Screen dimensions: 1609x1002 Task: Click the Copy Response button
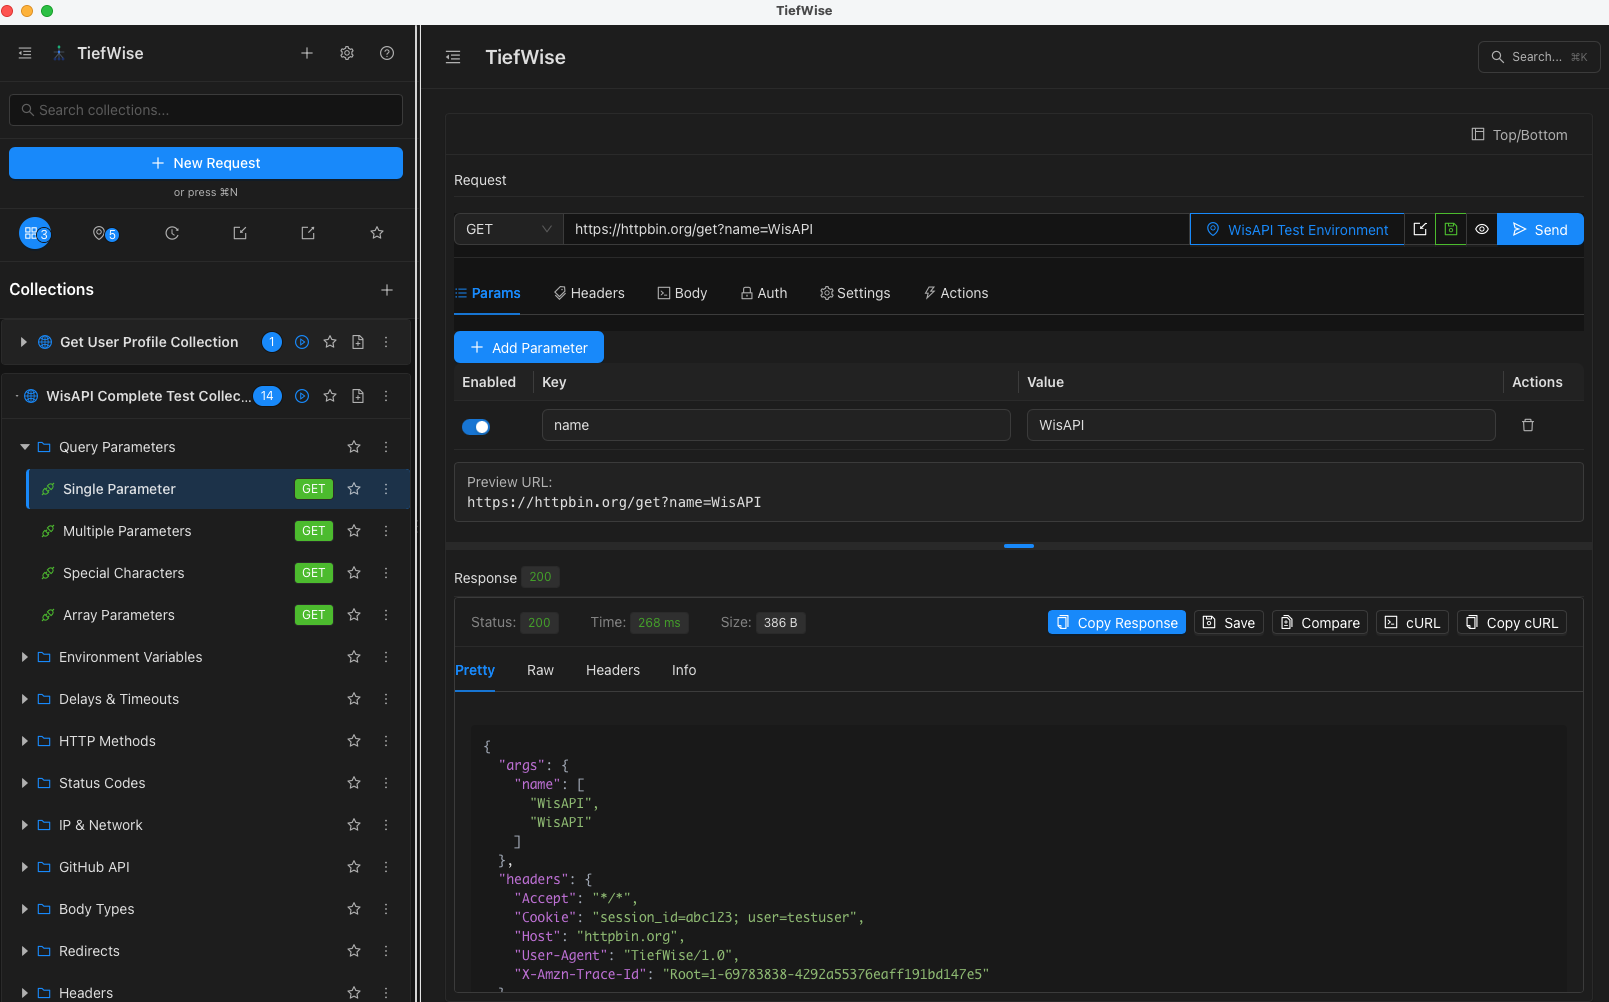pyautogui.click(x=1116, y=623)
